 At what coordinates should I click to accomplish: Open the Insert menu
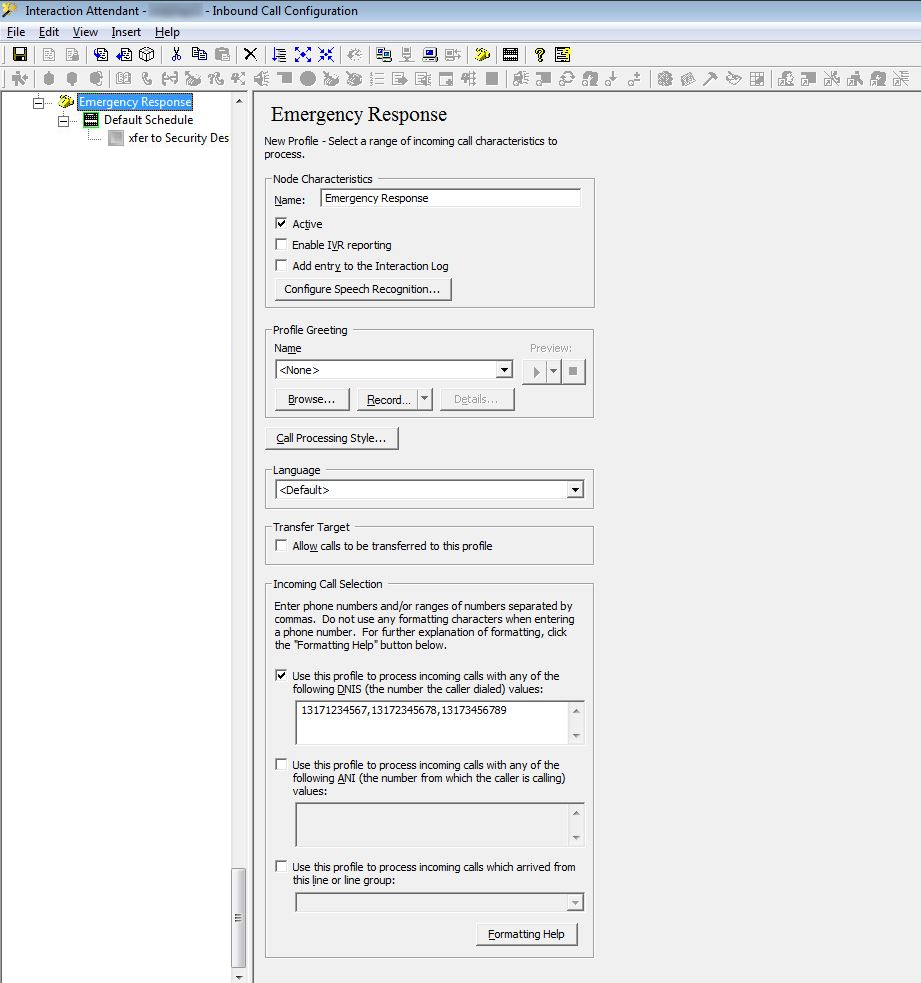click(x=126, y=32)
